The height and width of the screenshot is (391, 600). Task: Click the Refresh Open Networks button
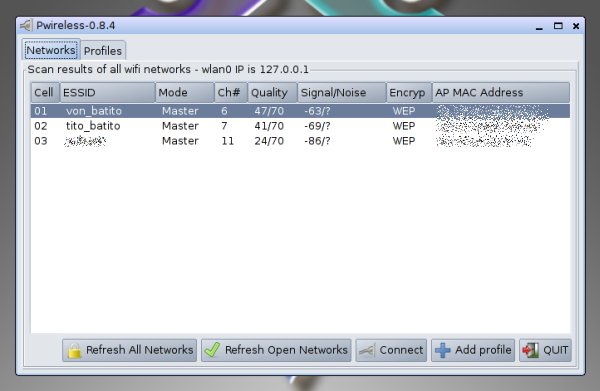[276, 350]
